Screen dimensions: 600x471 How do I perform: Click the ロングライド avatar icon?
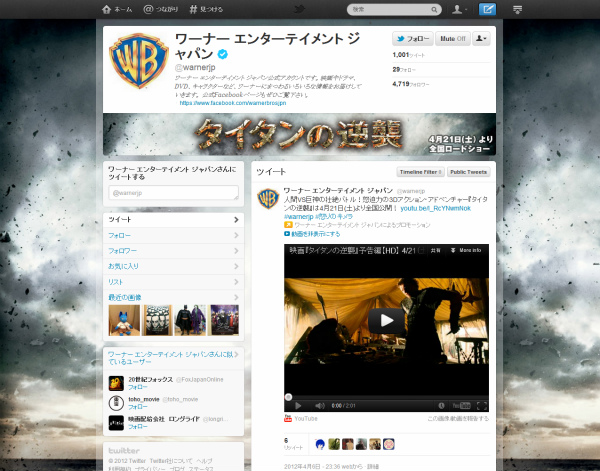[116, 423]
